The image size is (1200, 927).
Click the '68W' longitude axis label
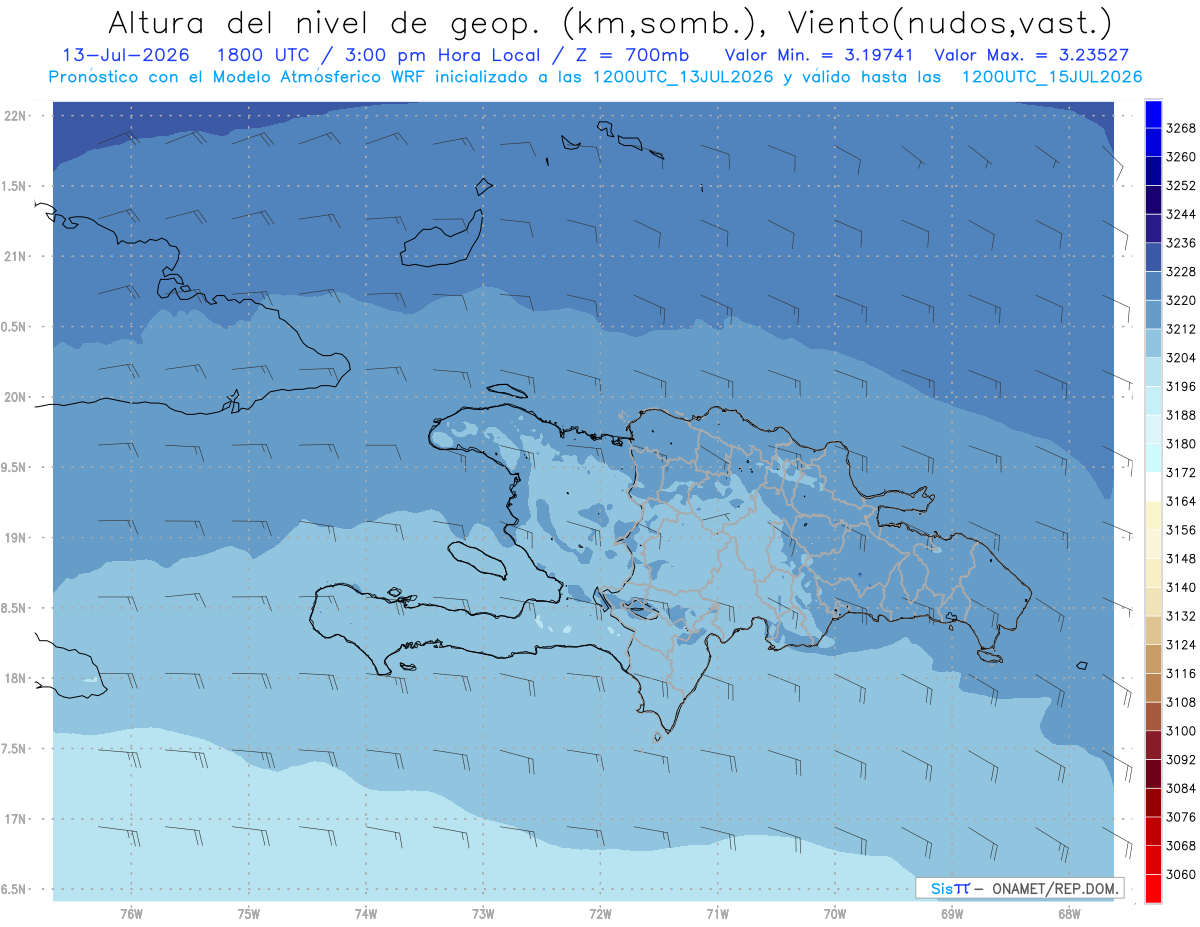pos(1069,914)
